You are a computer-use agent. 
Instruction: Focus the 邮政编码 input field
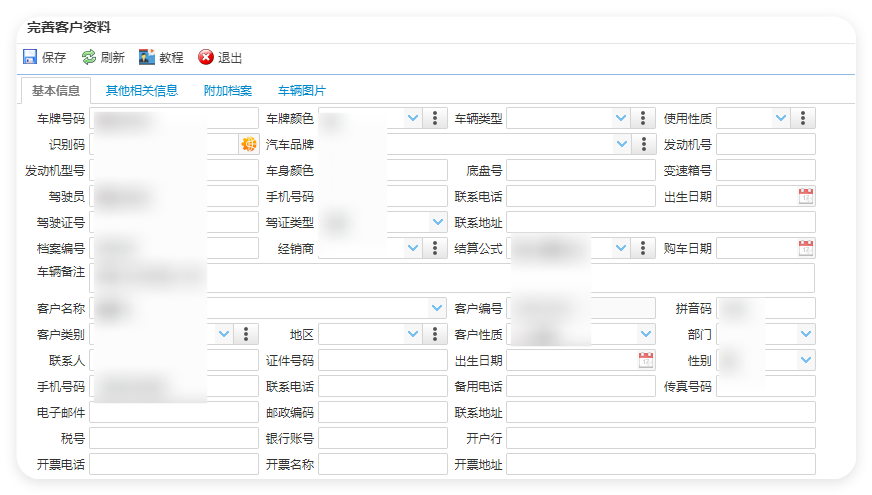click(x=383, y=412)
